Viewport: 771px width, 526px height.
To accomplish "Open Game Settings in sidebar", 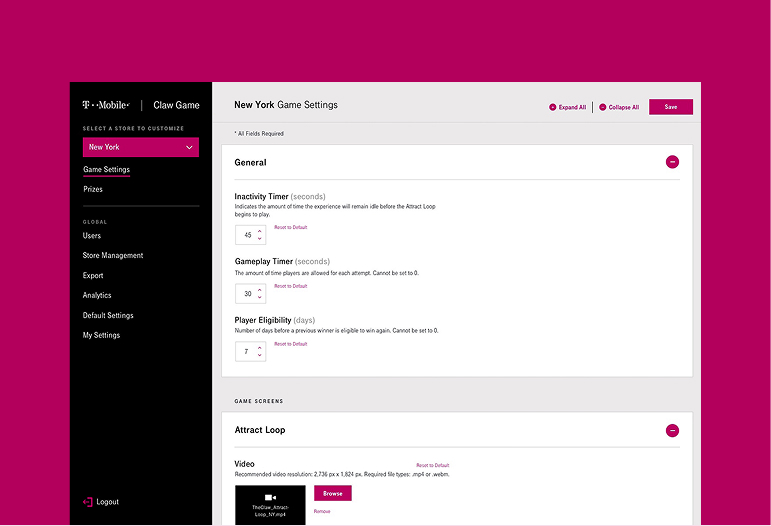I will 106,170.
